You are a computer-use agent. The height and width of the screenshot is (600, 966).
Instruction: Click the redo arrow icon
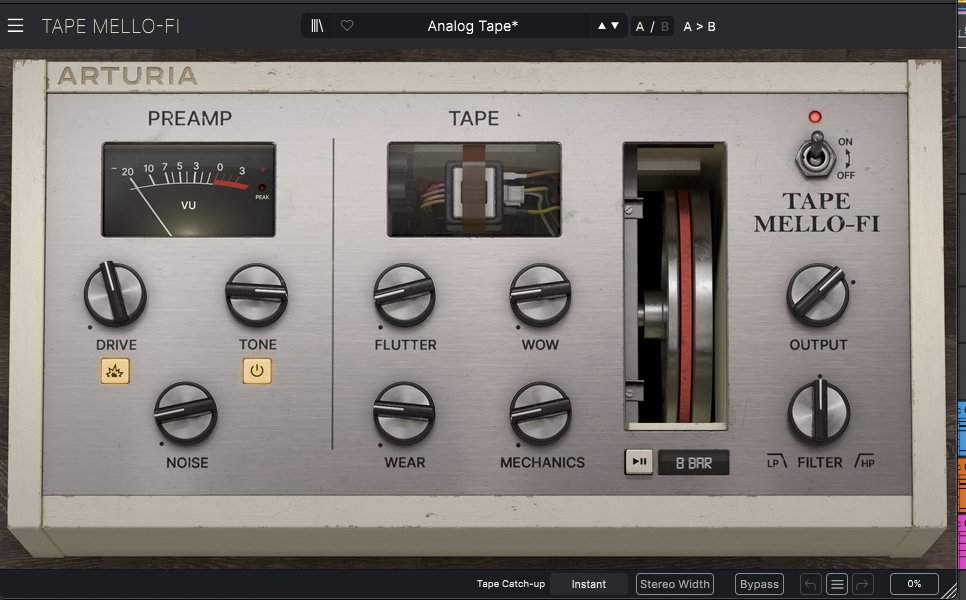(x=860, y=583)
